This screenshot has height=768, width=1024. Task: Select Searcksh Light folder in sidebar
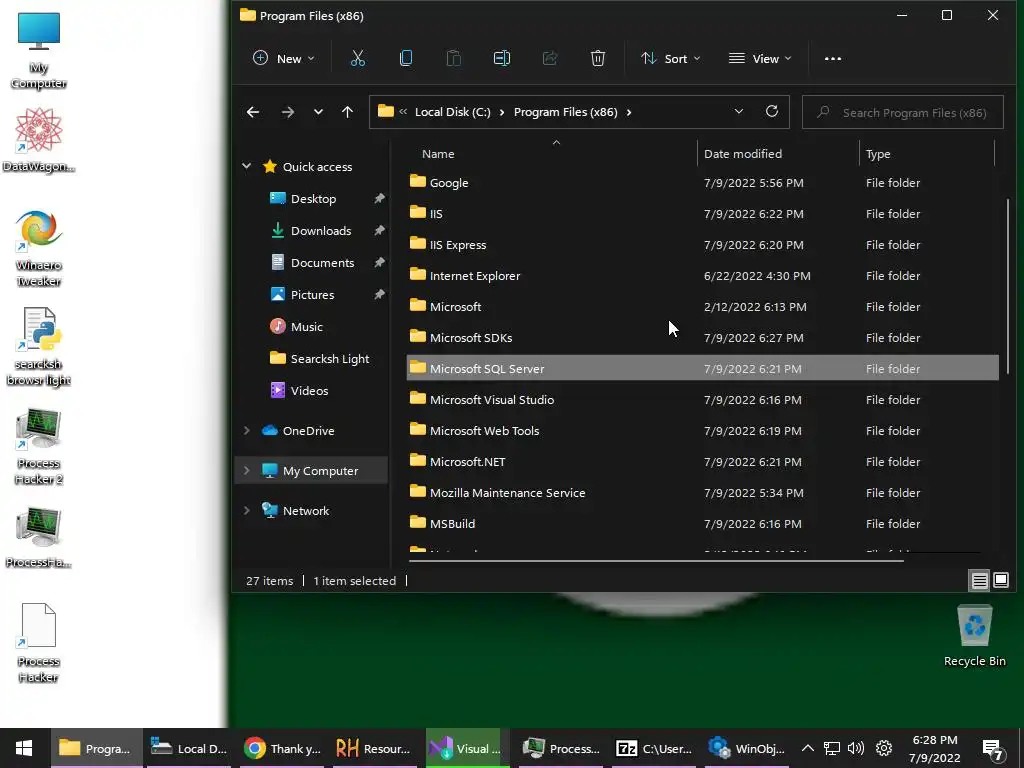click(x=329, y=359)
